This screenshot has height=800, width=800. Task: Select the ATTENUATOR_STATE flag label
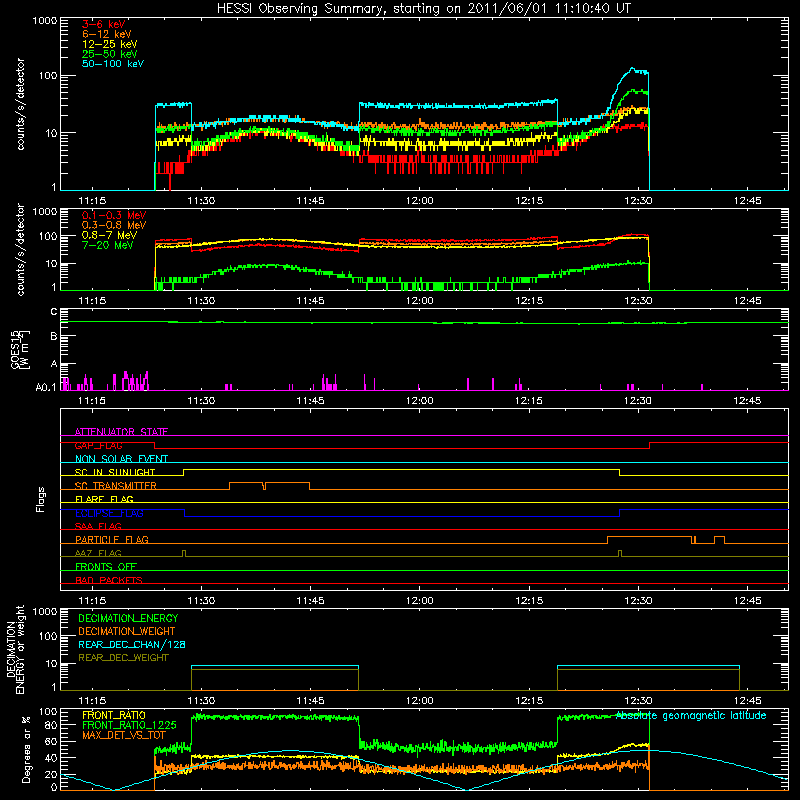(x=121, y=432)
